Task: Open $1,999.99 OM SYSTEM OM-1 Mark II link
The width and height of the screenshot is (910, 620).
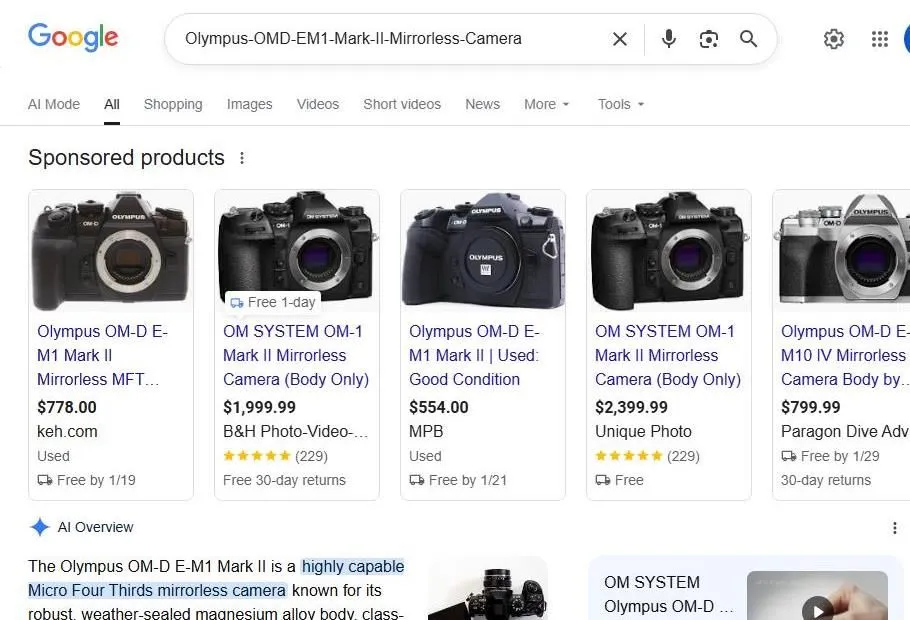Action: click(296, 355)
